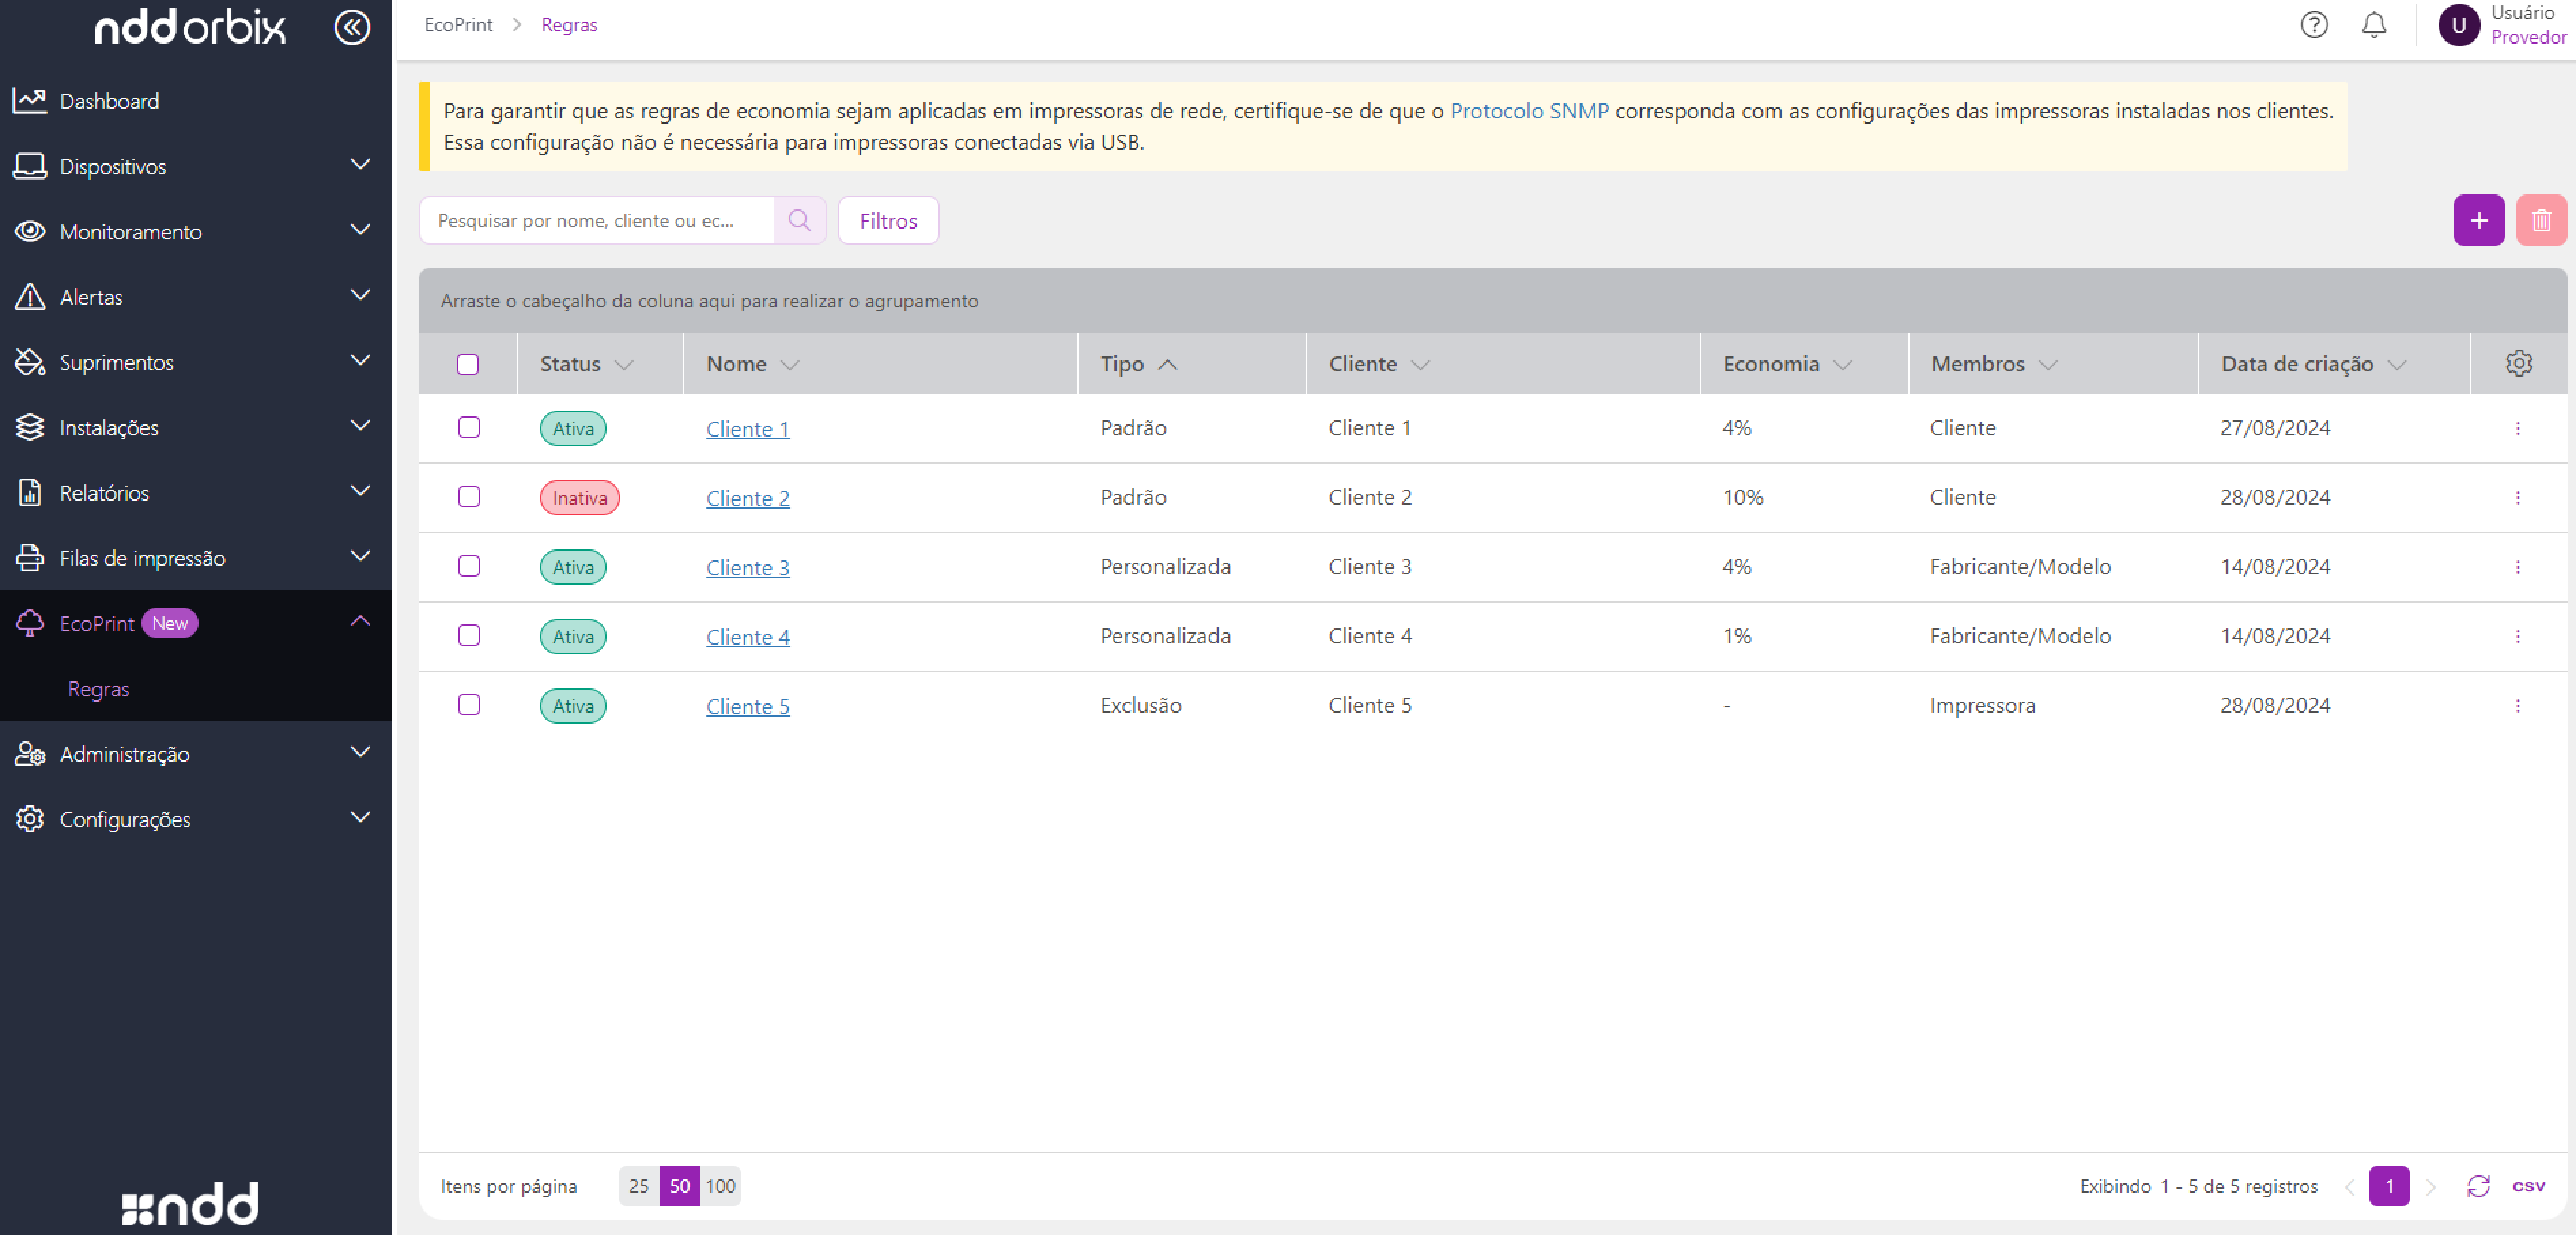Open column settings gear in table header

pos(2518,363)
